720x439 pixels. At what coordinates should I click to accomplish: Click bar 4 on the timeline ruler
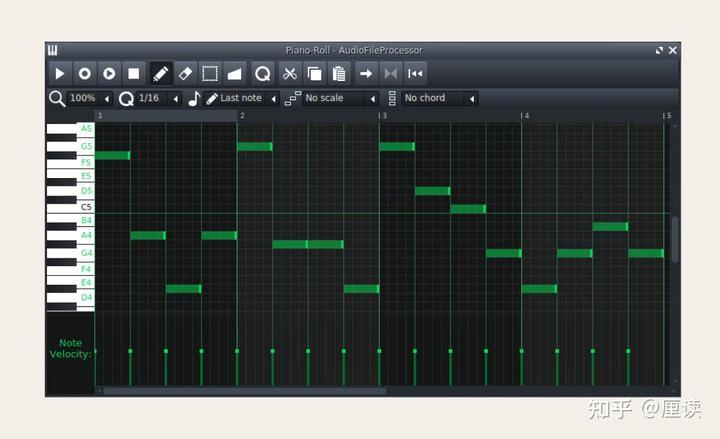(526, 116)
